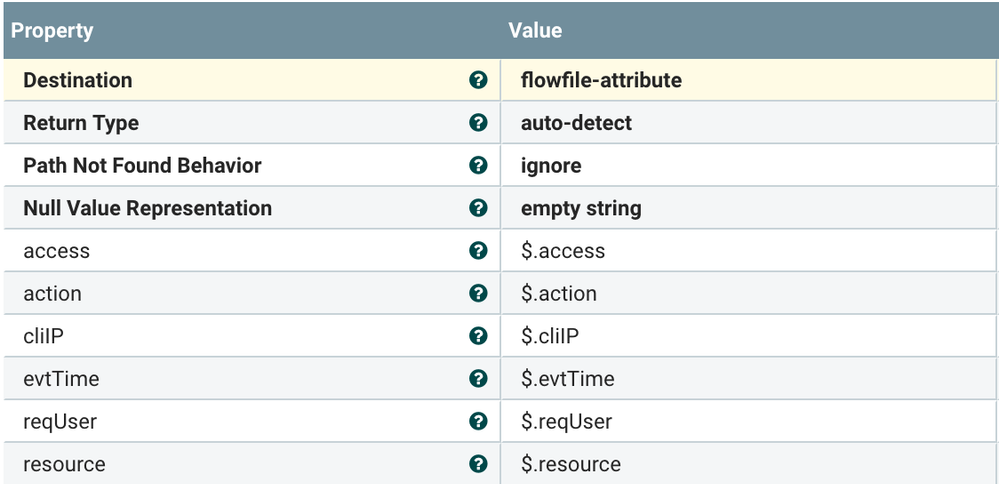Click the help icon beside resource property
The image size is (999, 484).
[x=478, y=464]
